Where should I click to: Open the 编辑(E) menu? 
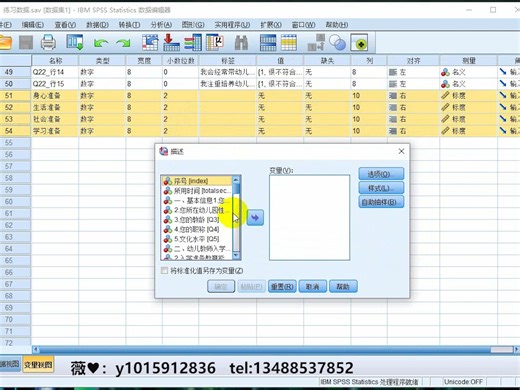(x=33, y=25)
